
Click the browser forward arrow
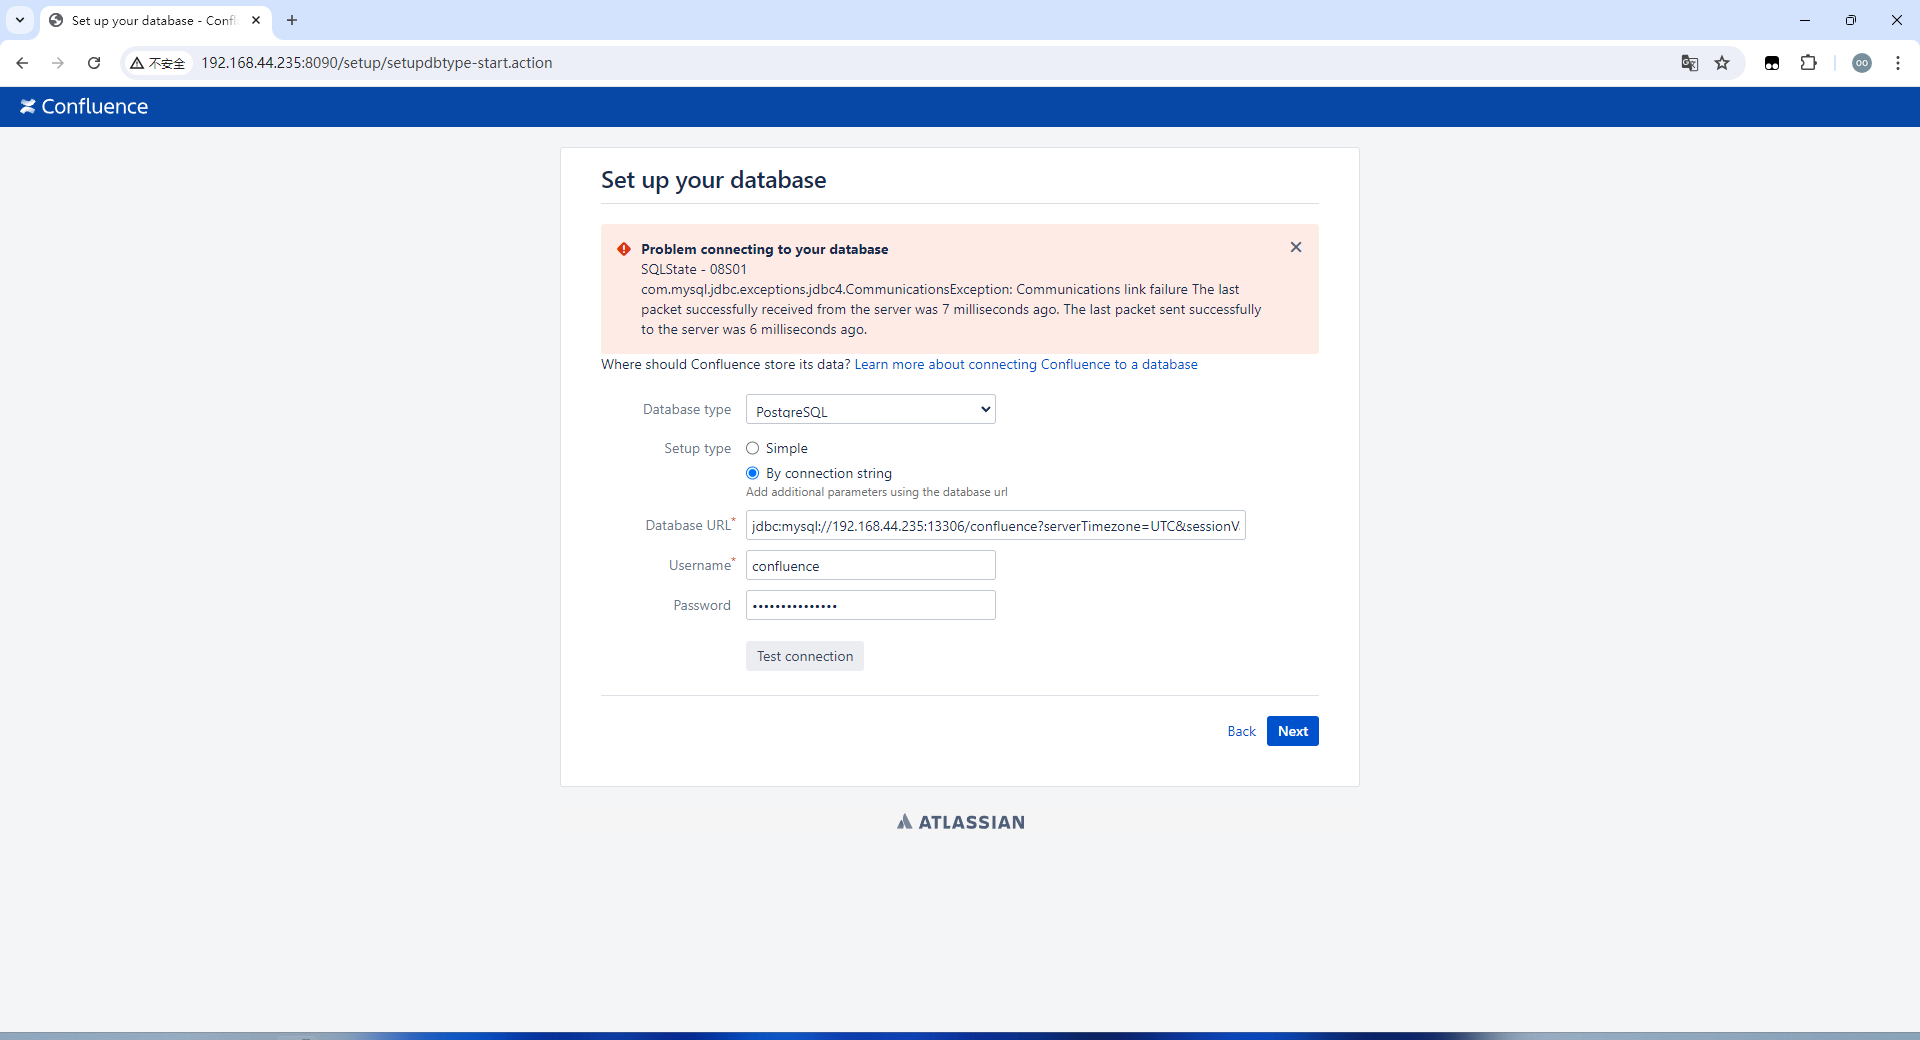58,63
